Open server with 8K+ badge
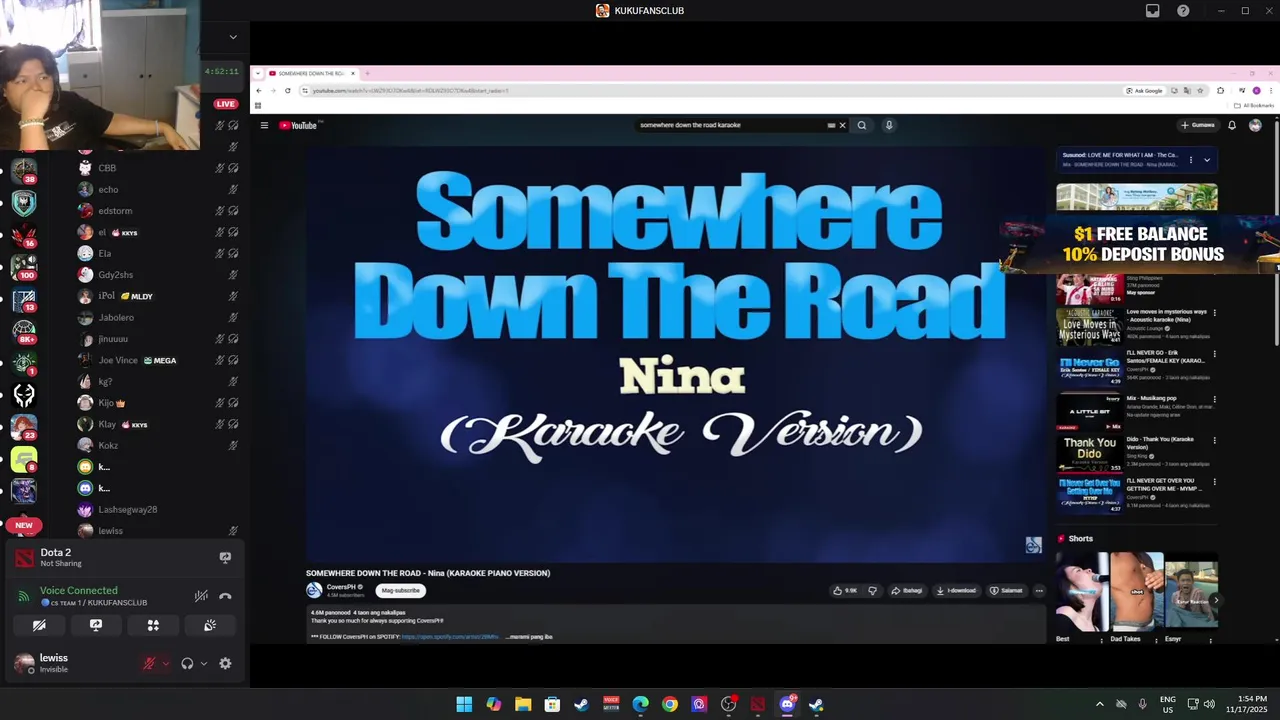1280x720 pixels. pyautogui.click(x=24, y=331)
